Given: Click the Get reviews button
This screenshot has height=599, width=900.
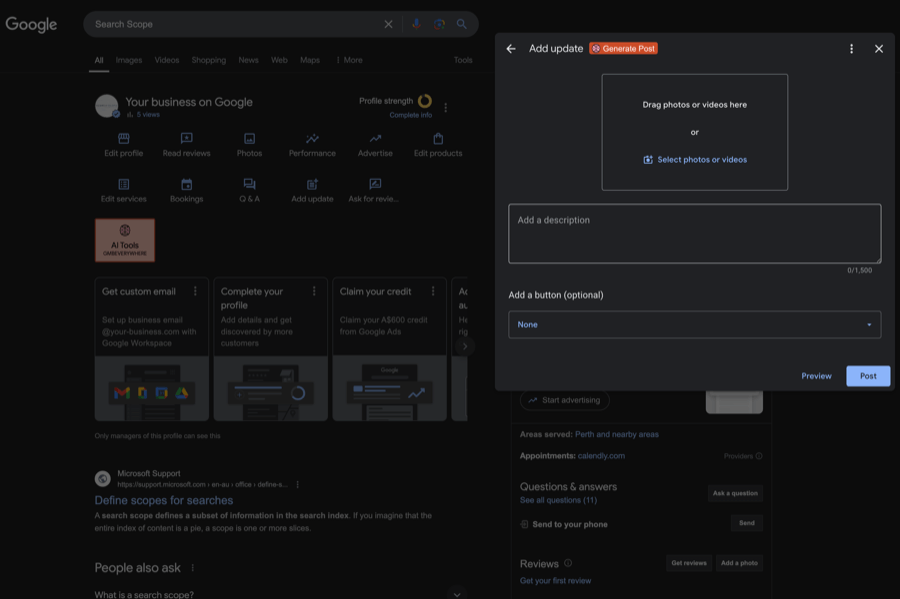Looking at the screenshot, I should click(689, 563).
